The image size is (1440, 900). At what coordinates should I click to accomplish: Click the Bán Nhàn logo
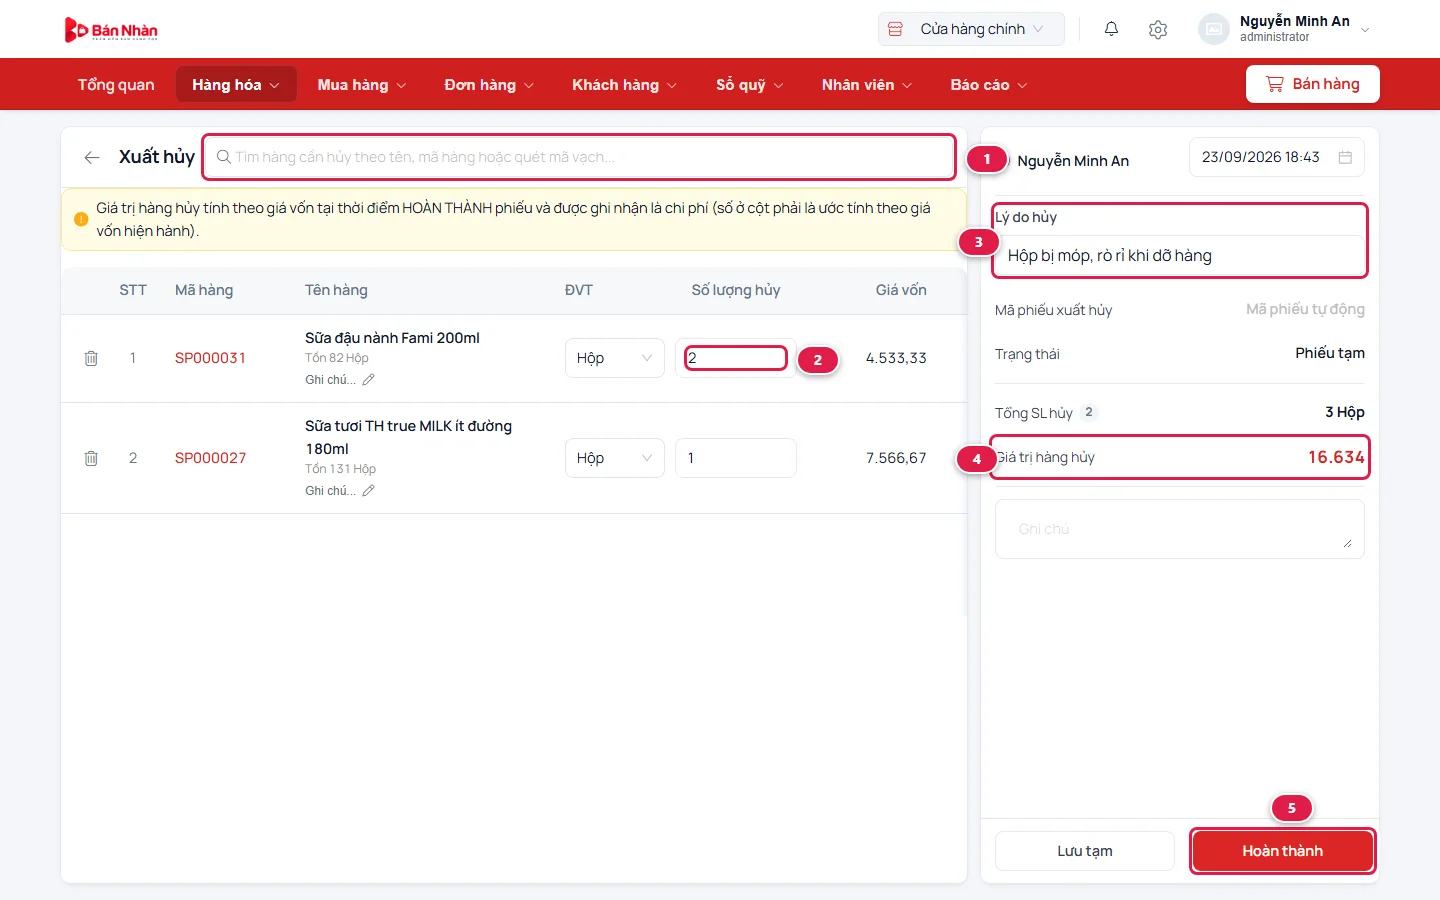[x=111, y=30]
